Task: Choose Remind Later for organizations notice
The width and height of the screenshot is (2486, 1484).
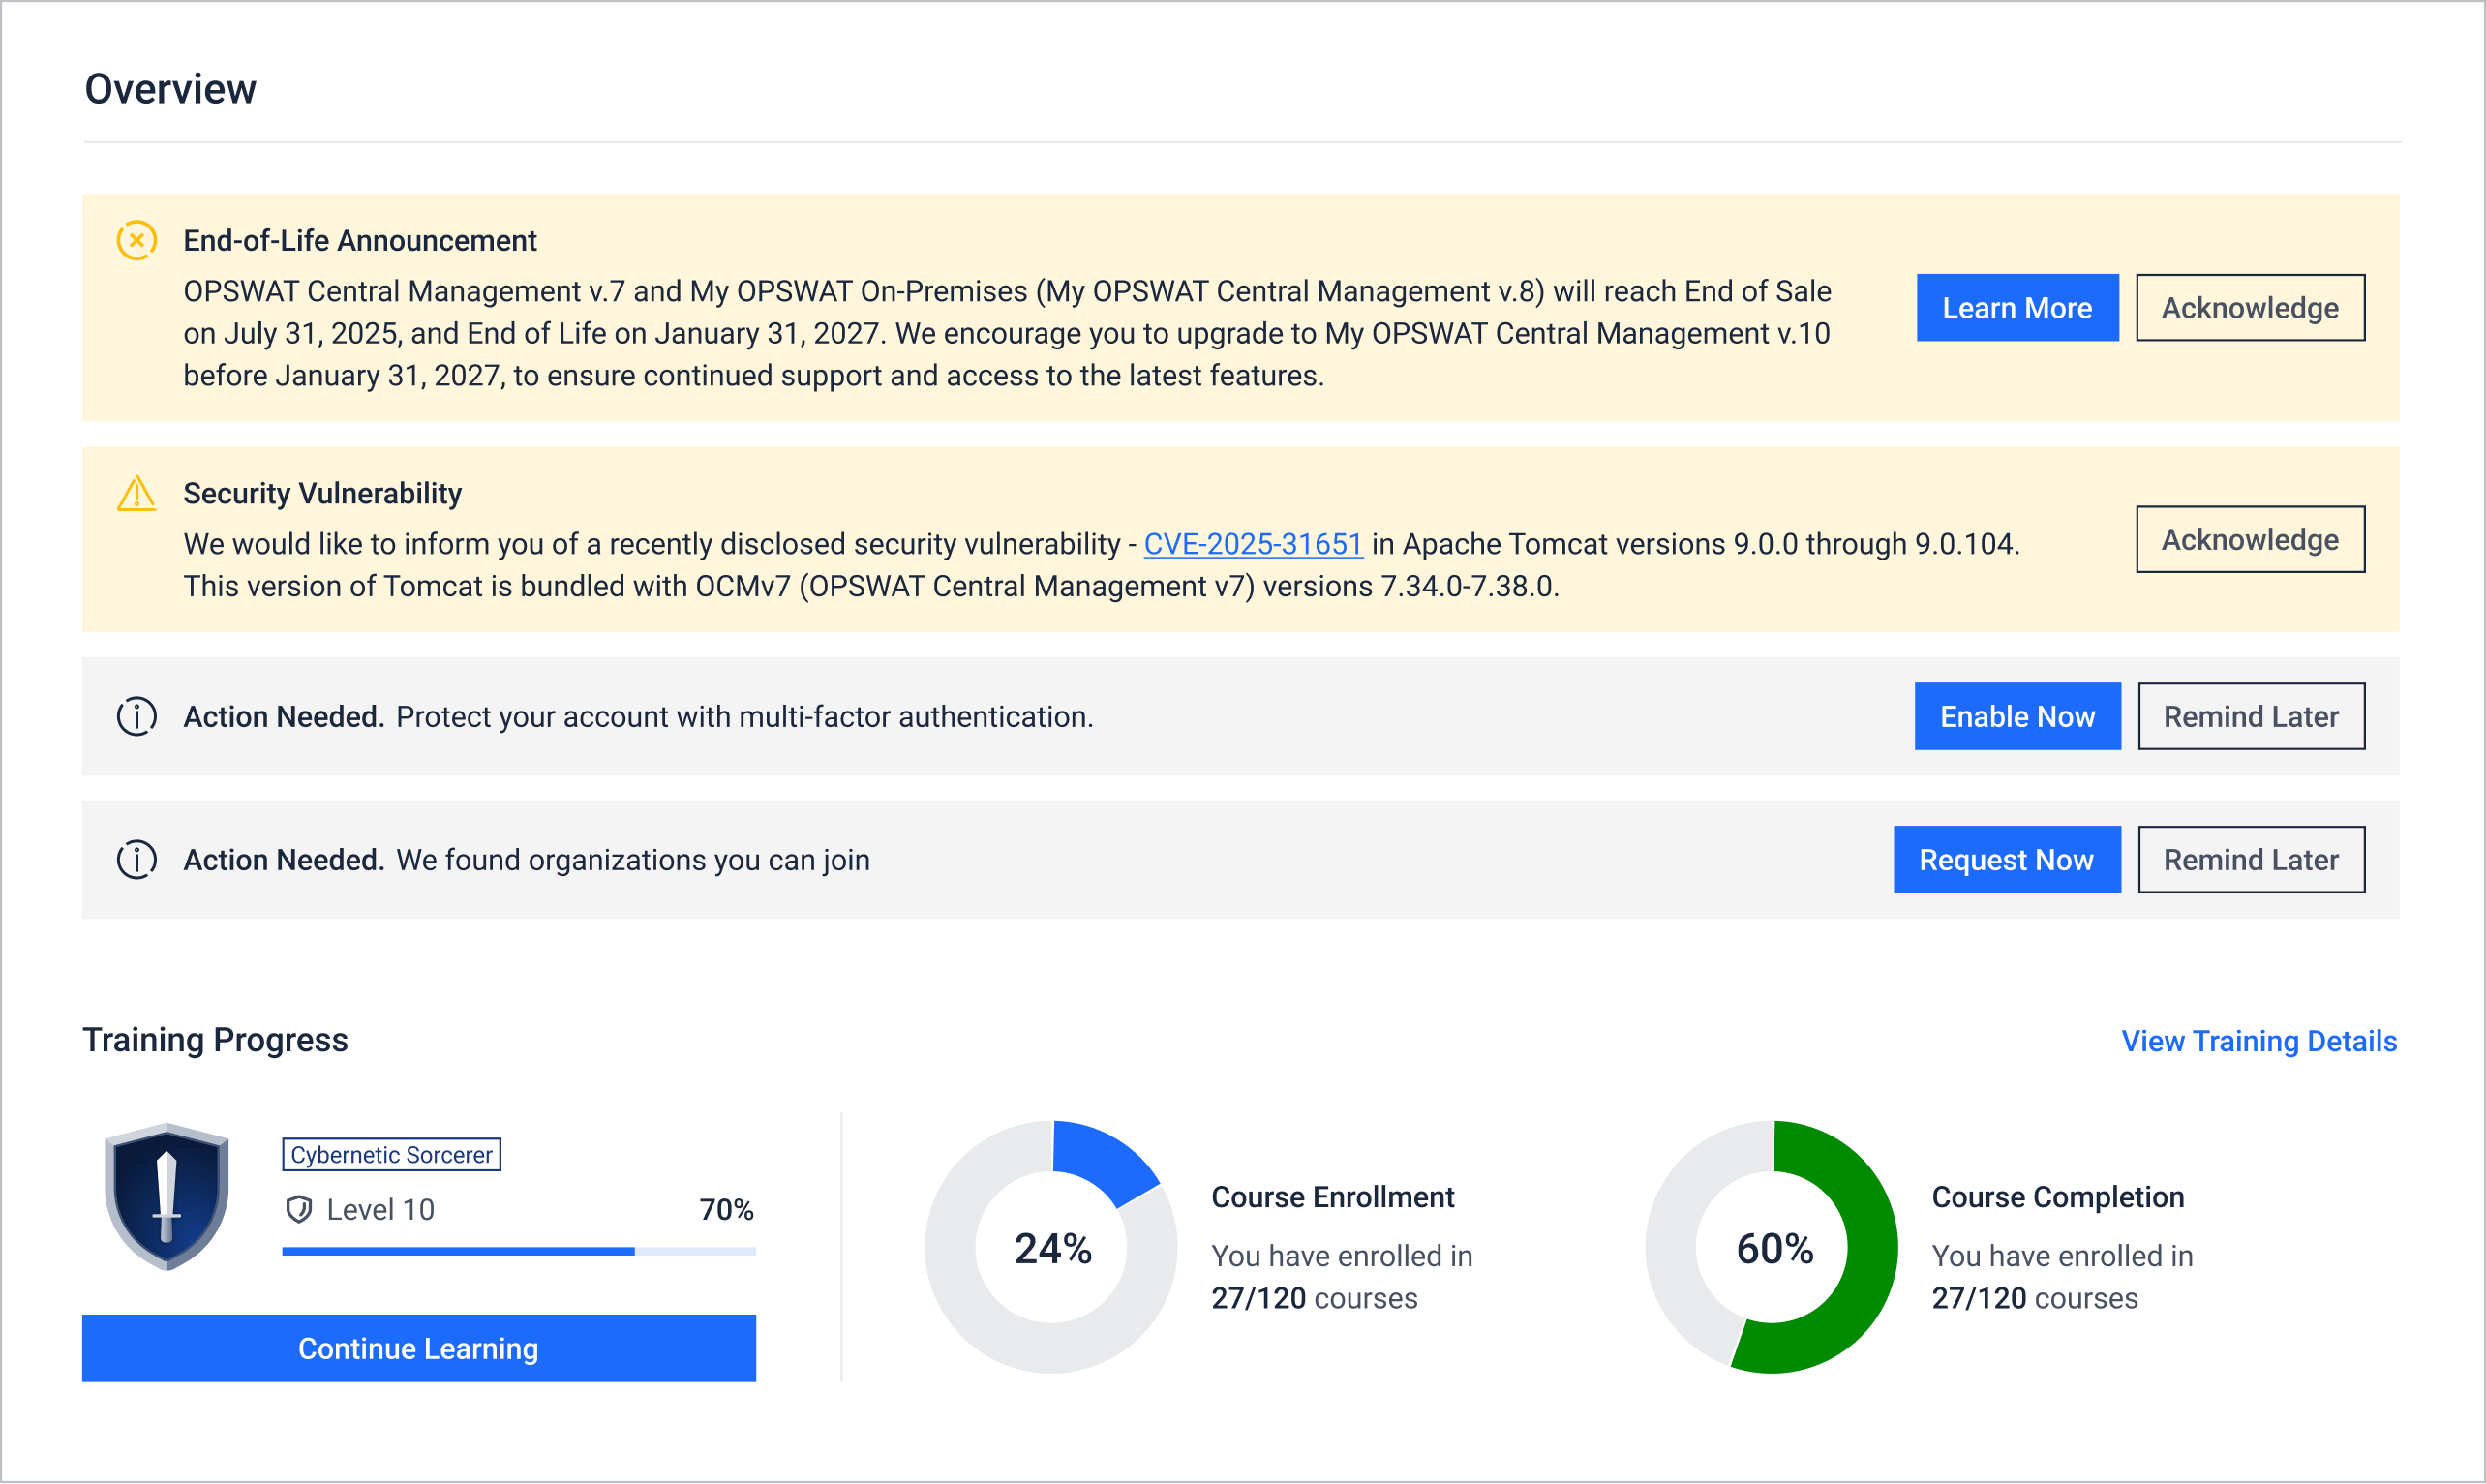Action: pyautogui.click(x=2251, y=860)
